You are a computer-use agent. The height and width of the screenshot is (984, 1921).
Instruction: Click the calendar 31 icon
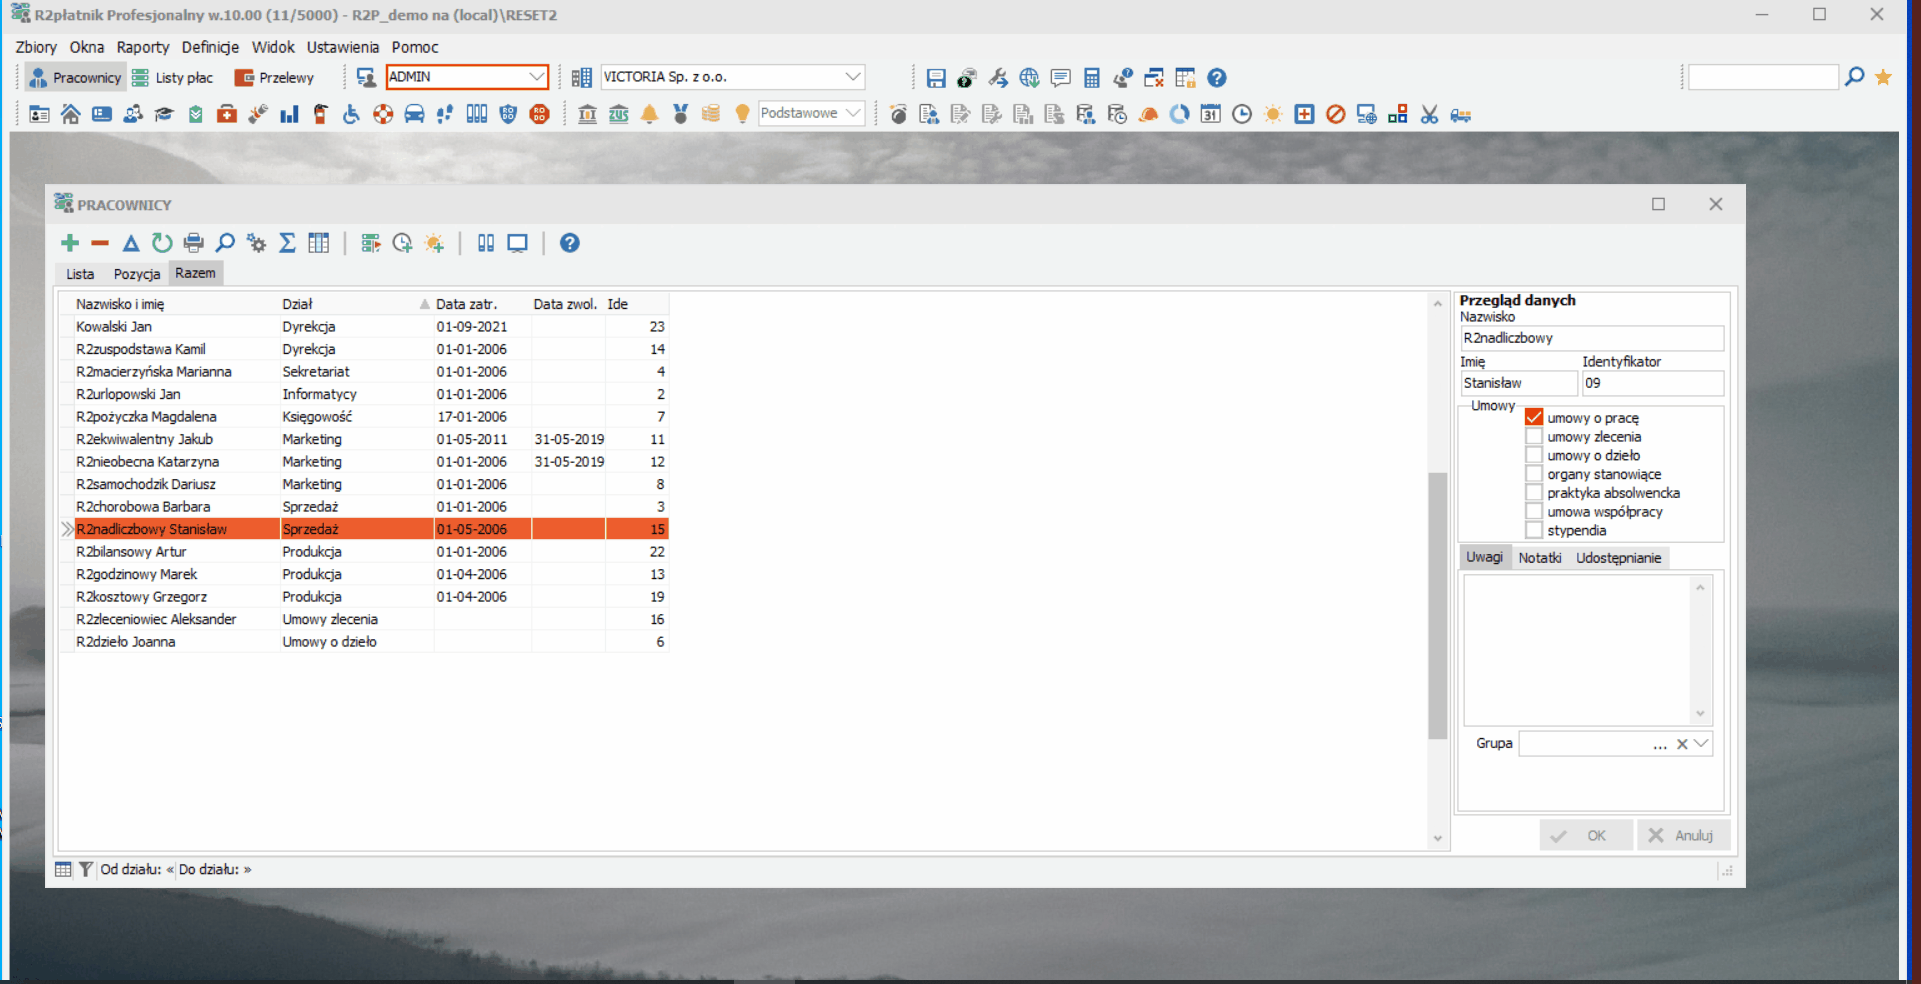point(1211,114)
